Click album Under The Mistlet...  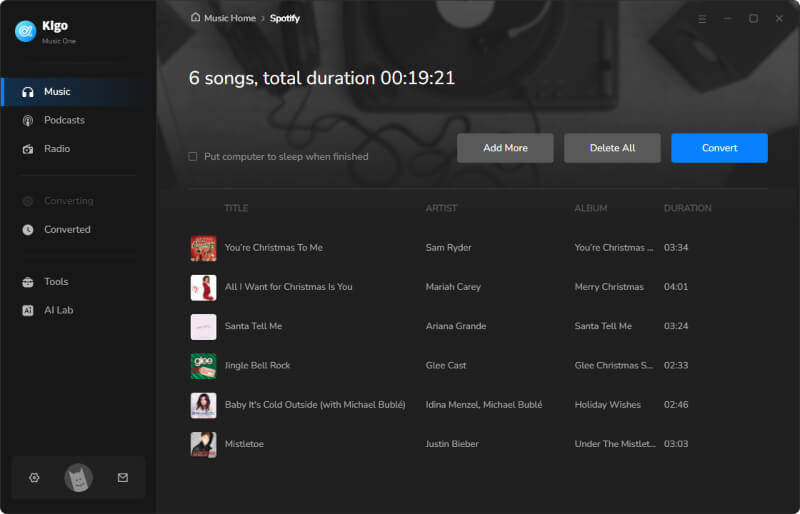tap(615, 444)
